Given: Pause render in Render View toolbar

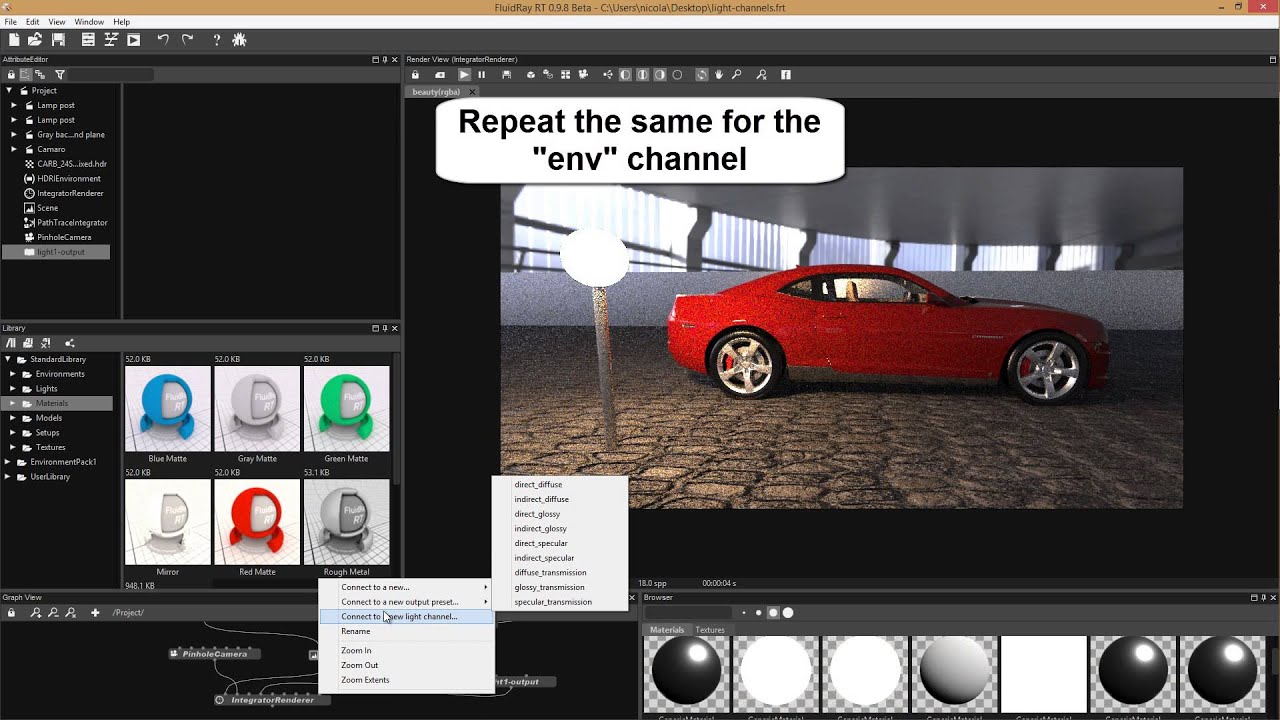Looking at the screenshot, I should point(482,75).
